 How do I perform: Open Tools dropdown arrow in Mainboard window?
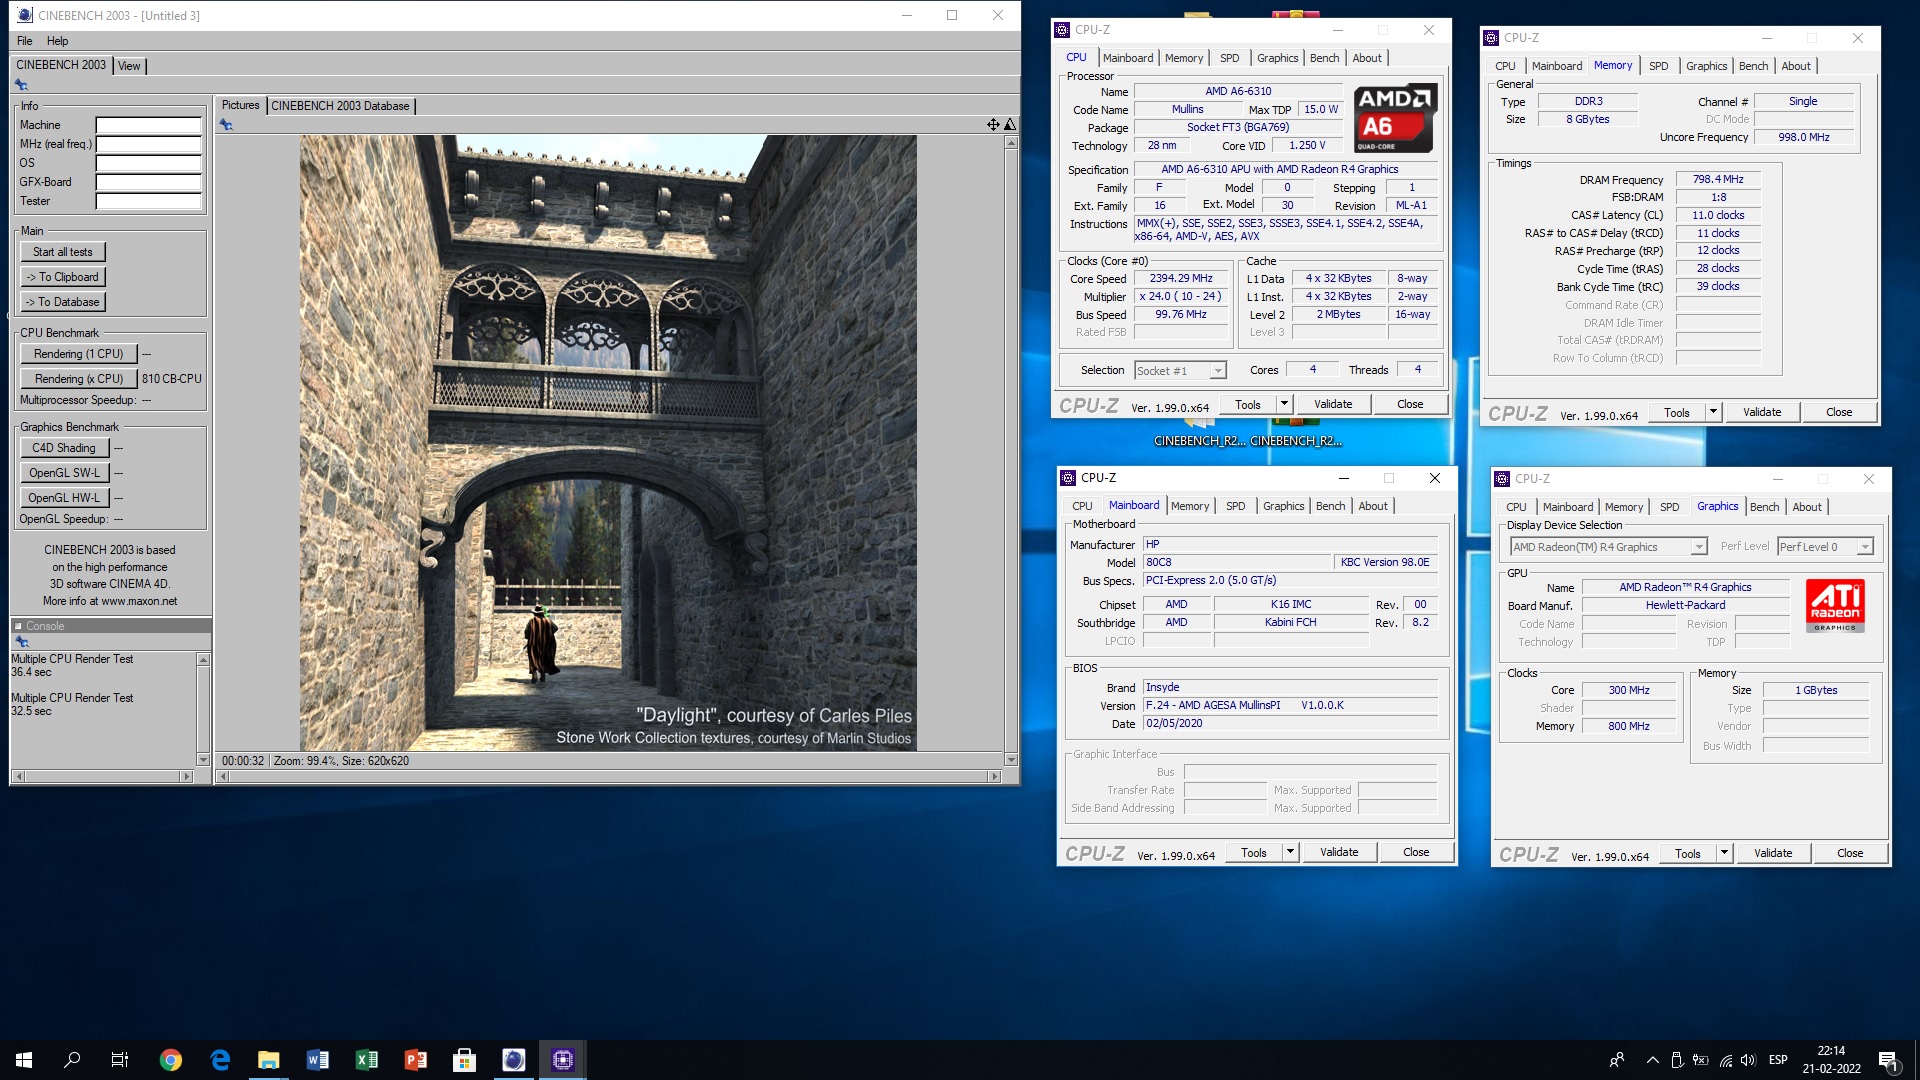pyautogui.click(x=1290, y=852)
